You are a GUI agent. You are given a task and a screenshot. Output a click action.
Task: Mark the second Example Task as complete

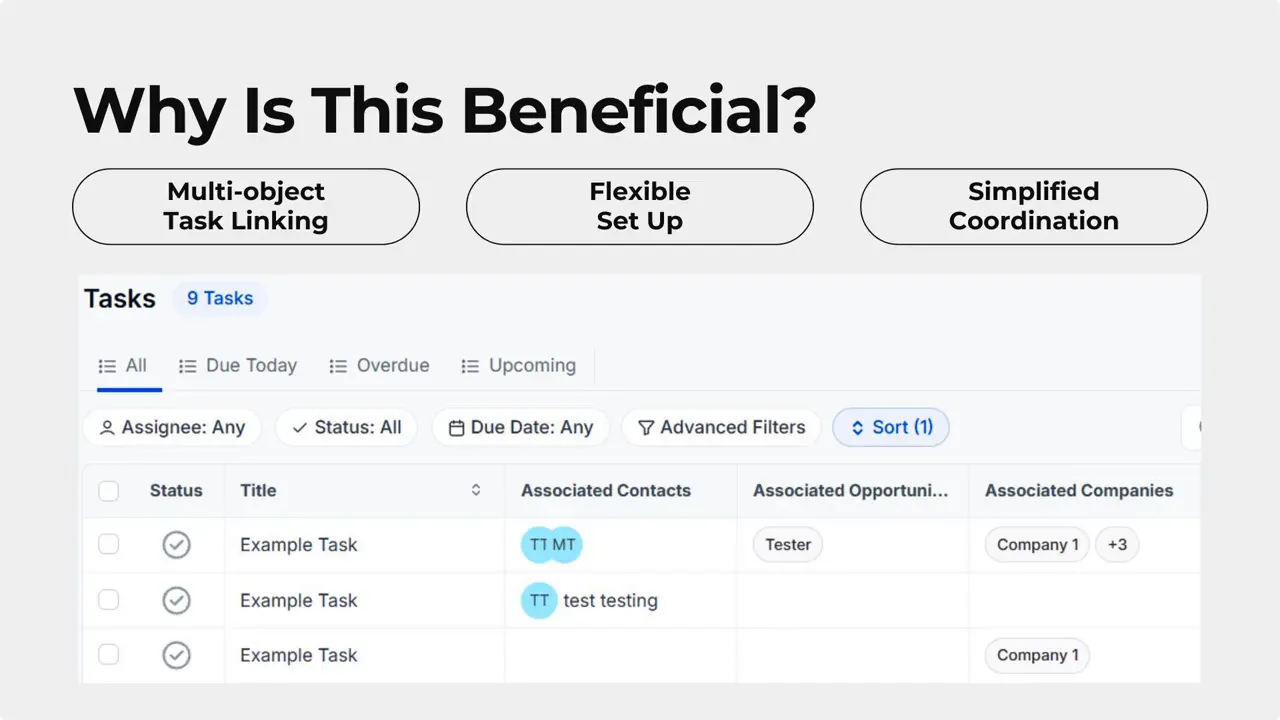(x=176, y=600)
